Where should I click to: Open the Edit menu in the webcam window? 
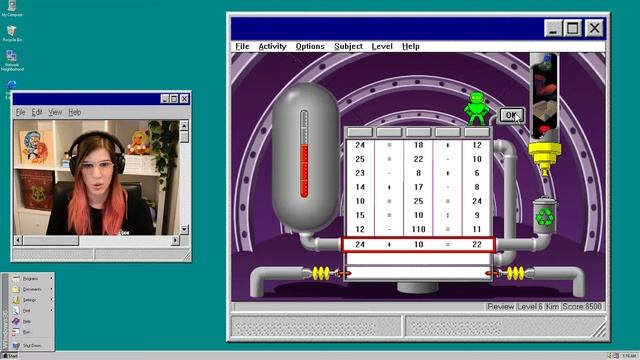[x=37, y=112]
